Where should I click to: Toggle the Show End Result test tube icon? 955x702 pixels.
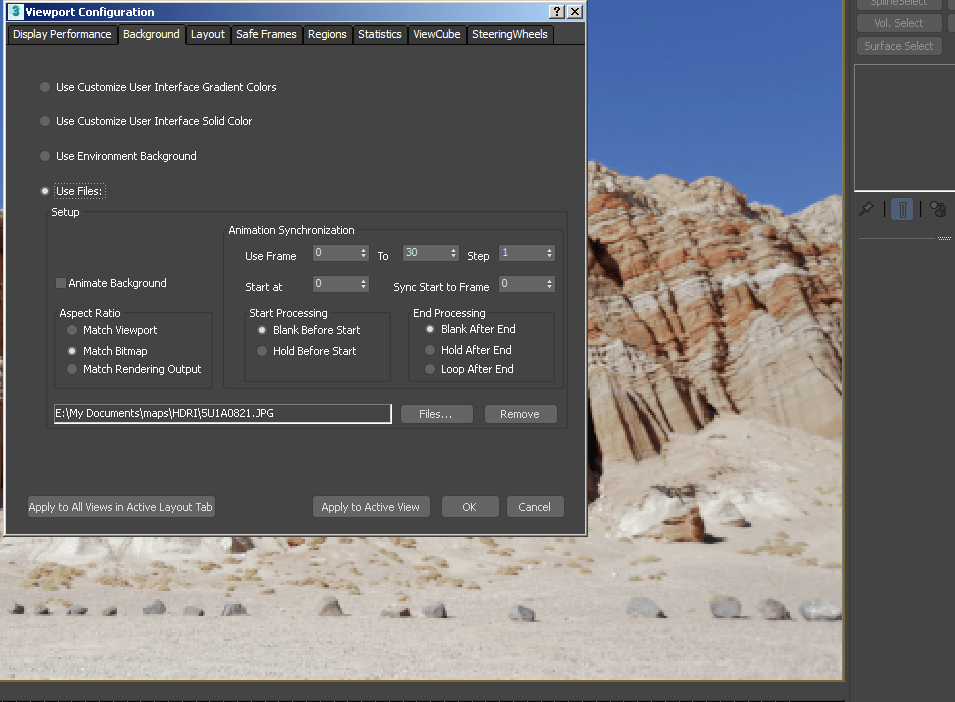(x=902, y=209)
